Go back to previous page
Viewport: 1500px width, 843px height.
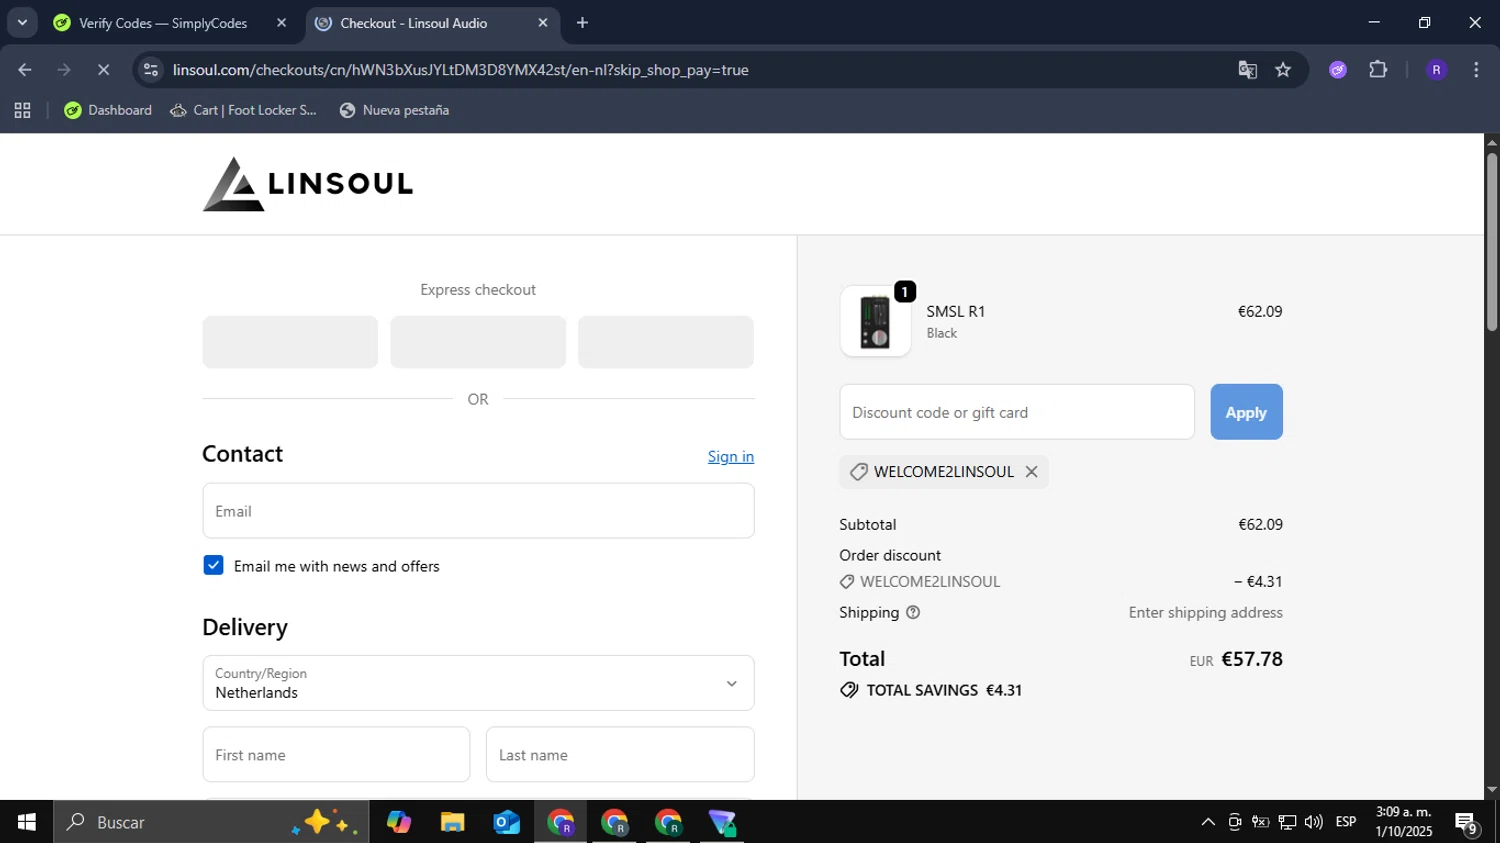tap(25, 70)
